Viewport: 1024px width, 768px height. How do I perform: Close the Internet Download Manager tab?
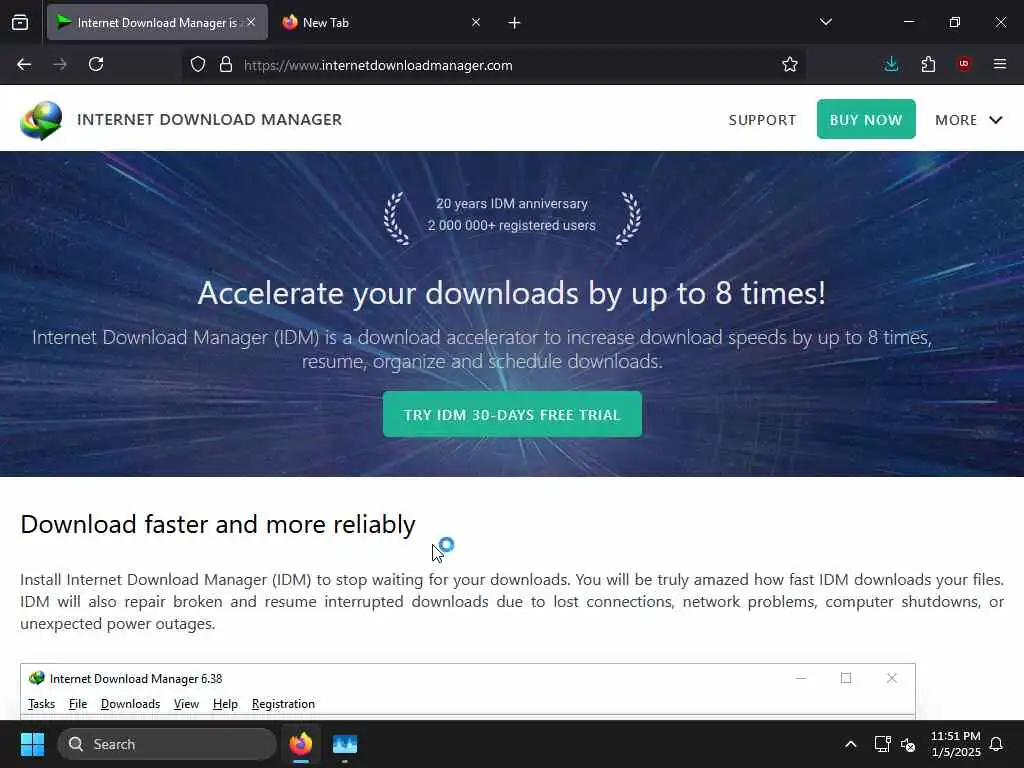(251, 22)
